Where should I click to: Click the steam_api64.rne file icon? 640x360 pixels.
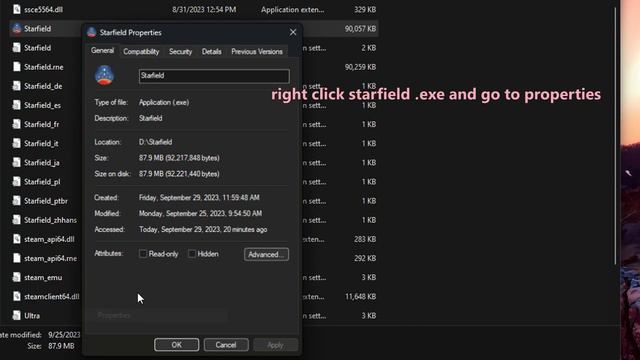tap(16, 258)
